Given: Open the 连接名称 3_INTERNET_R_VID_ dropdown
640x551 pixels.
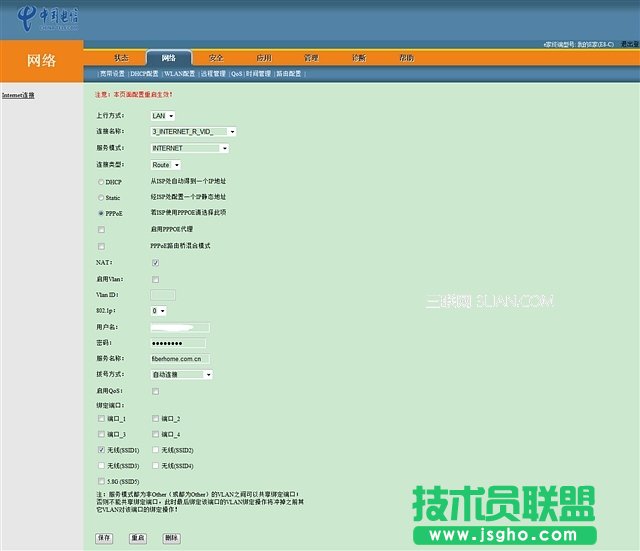Looking at the screenshot, I should click(193, 132).
